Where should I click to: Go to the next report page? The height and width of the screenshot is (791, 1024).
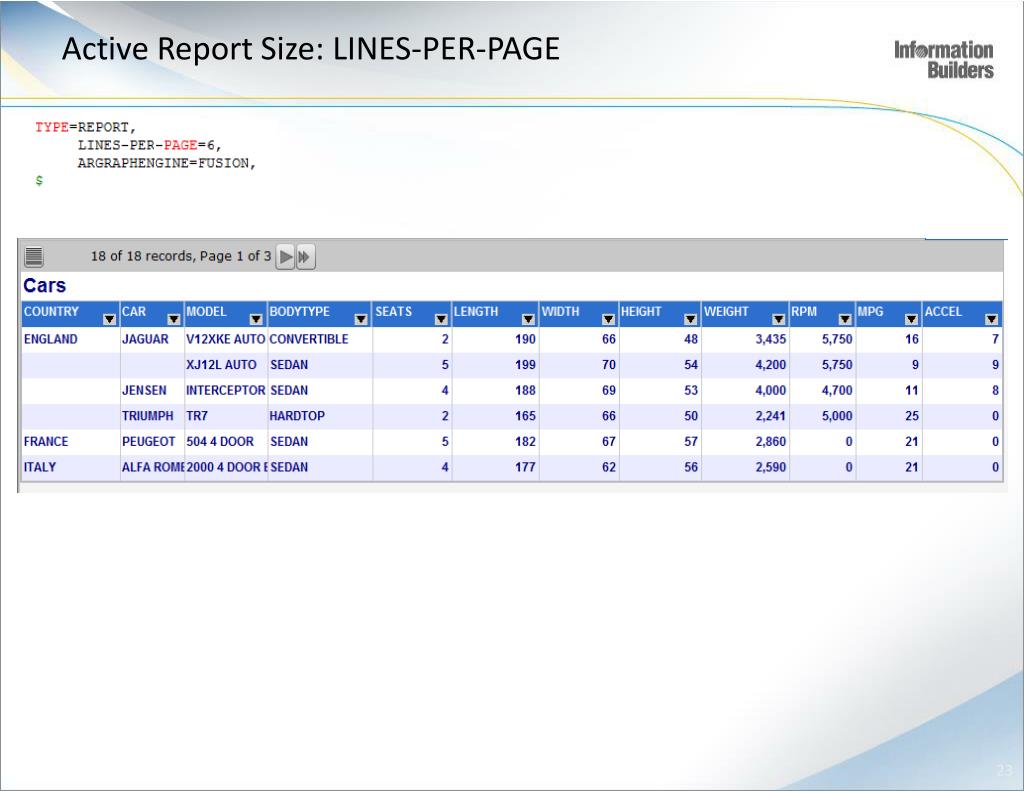click(285, 257)
